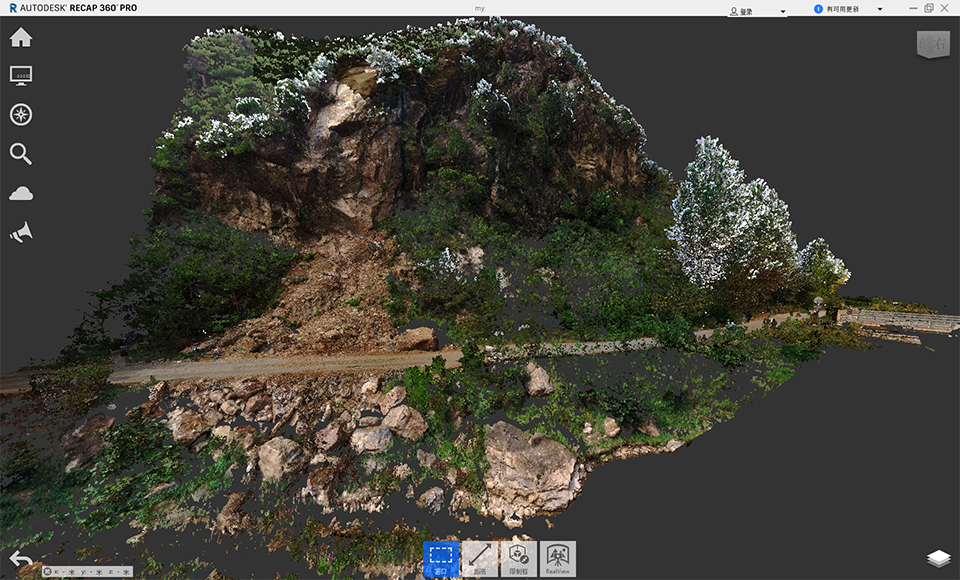960x580 pixels.
Task: Restore down the application window
Action: [928, 8]
